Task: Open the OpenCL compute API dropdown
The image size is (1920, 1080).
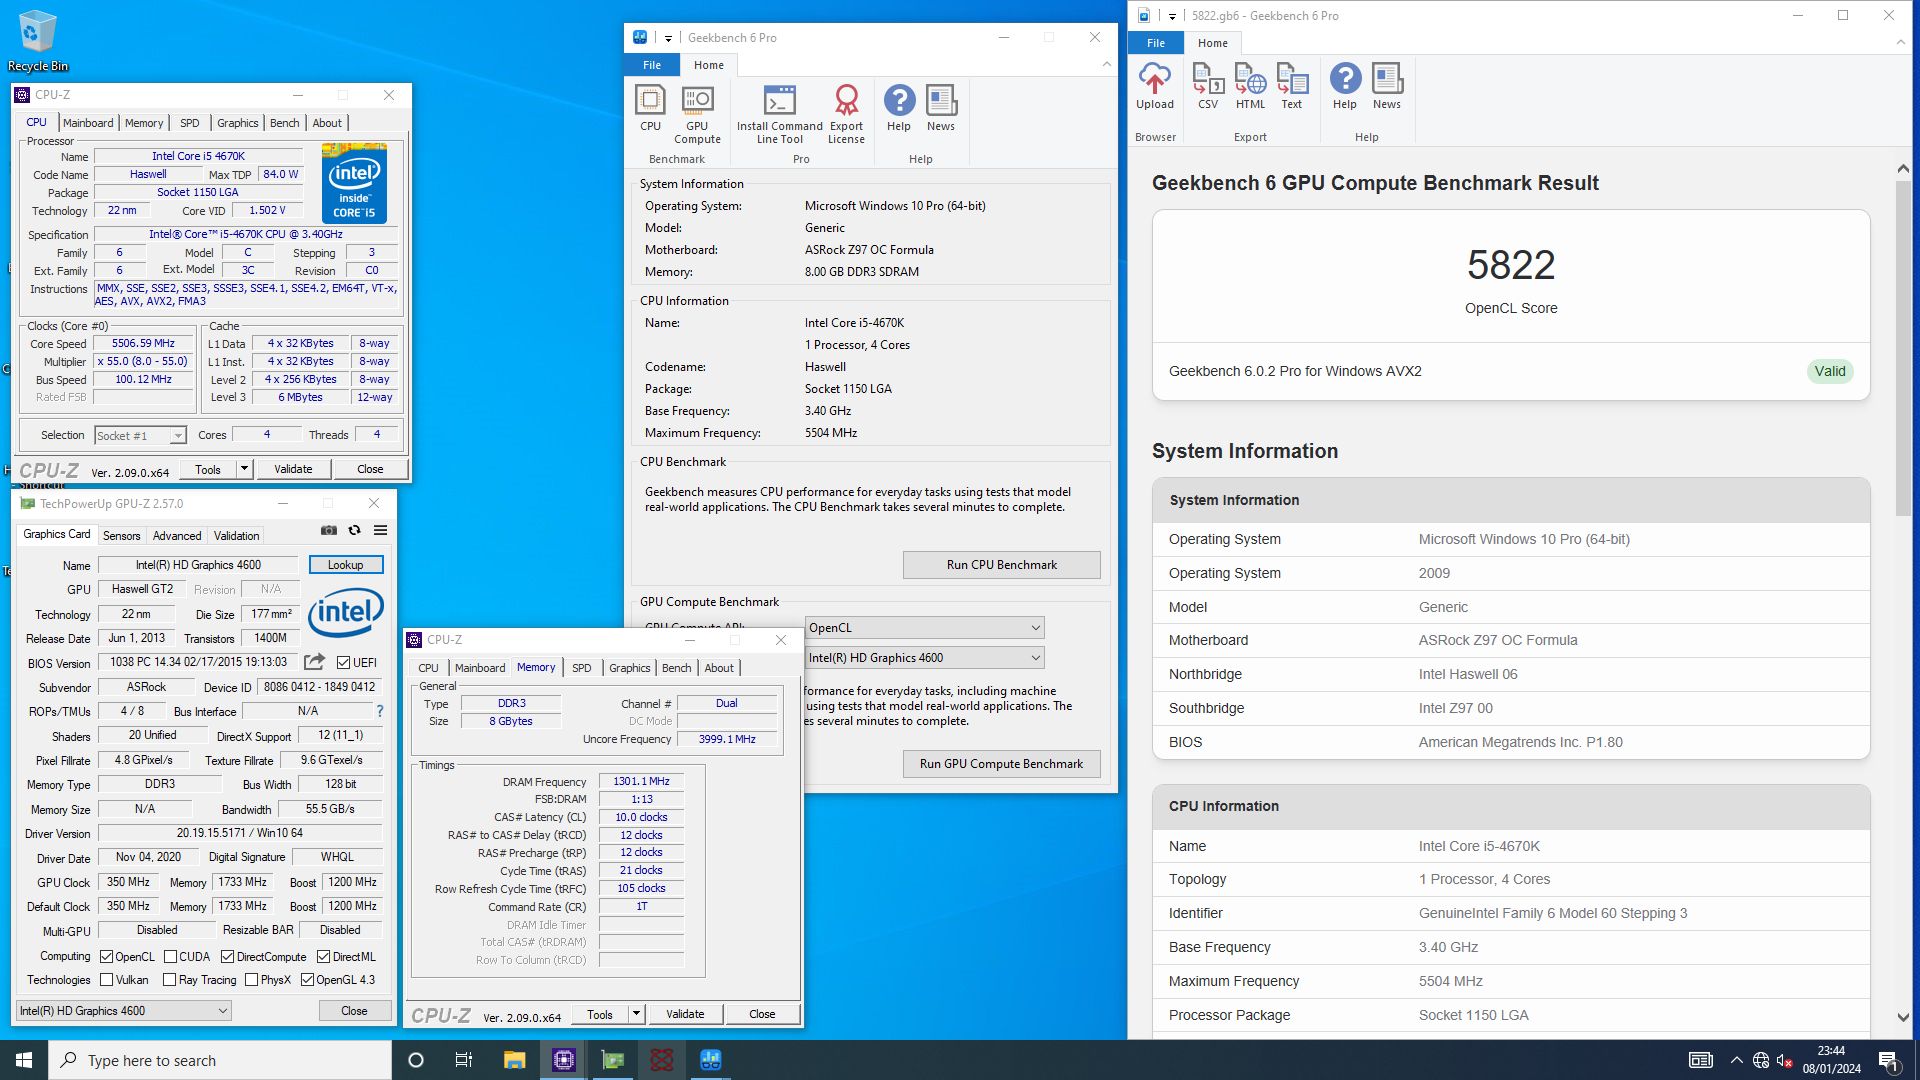Action: [924, 628]
